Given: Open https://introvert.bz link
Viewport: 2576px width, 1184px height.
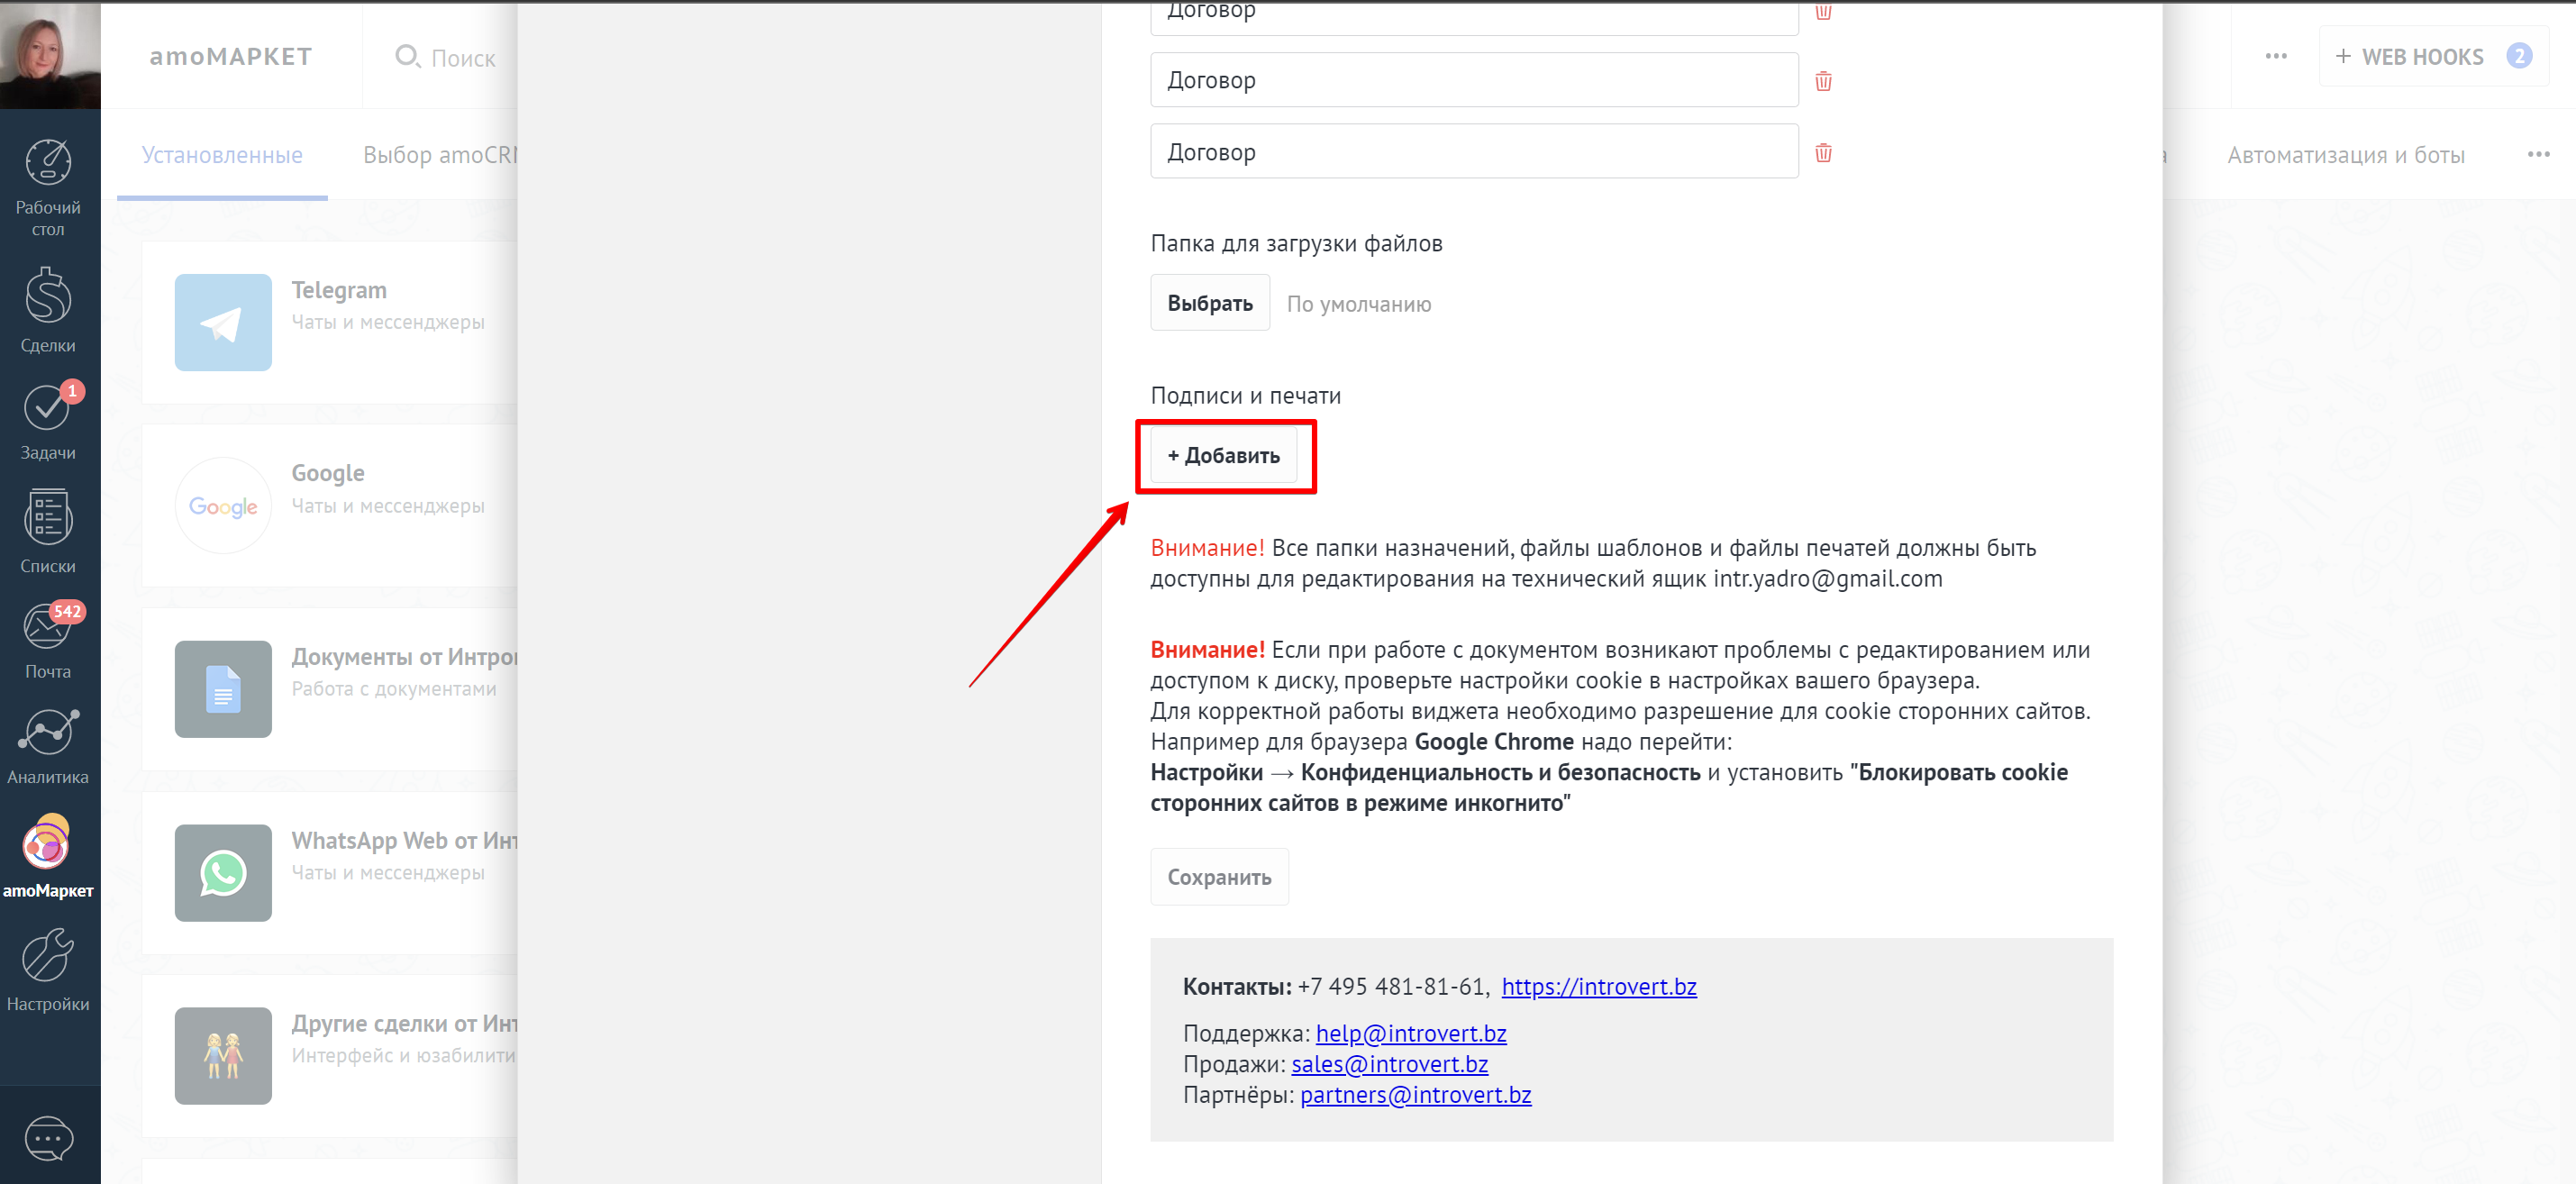Looking at the screenshot, I should coord(1598,987).
